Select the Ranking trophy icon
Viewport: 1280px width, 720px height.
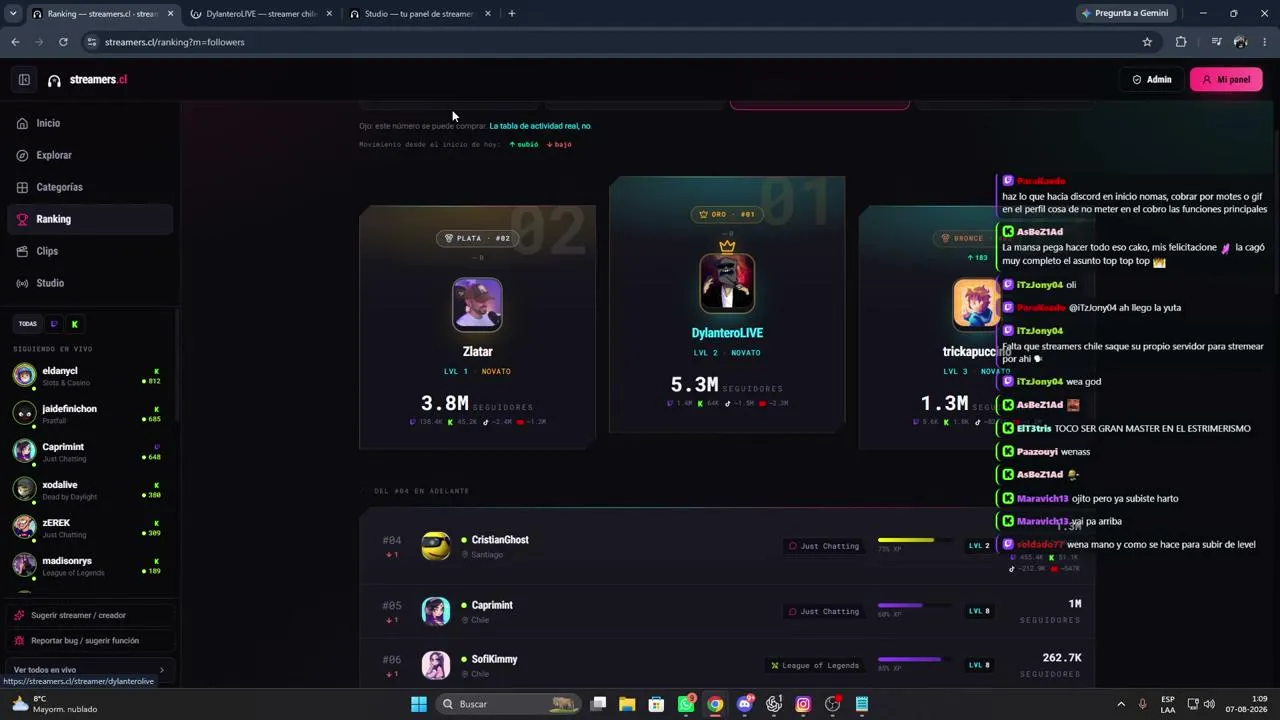(22, 219)
